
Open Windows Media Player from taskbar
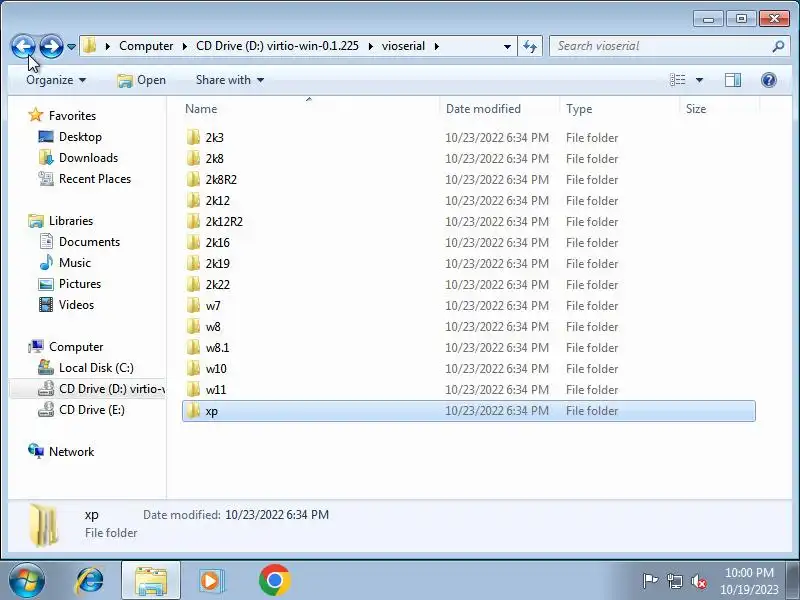(211, 581)
